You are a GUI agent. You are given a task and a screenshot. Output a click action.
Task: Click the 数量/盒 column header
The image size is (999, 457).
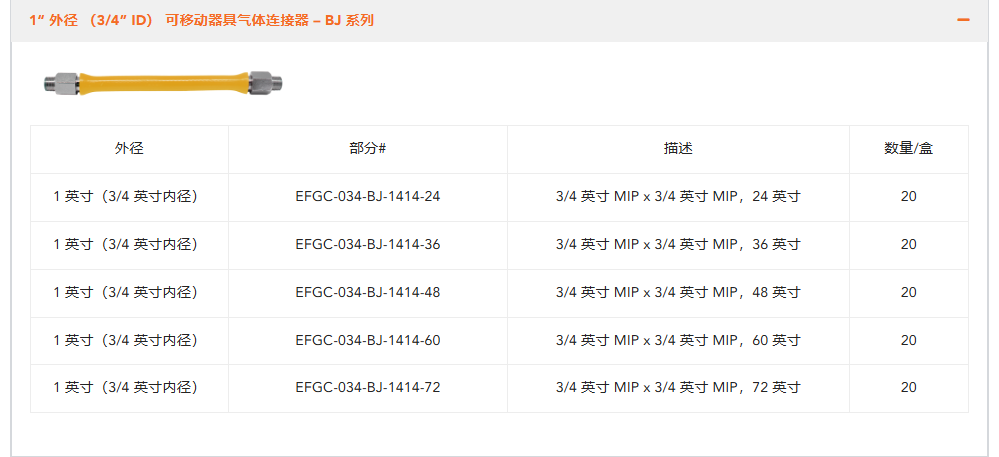click(908, 148)
